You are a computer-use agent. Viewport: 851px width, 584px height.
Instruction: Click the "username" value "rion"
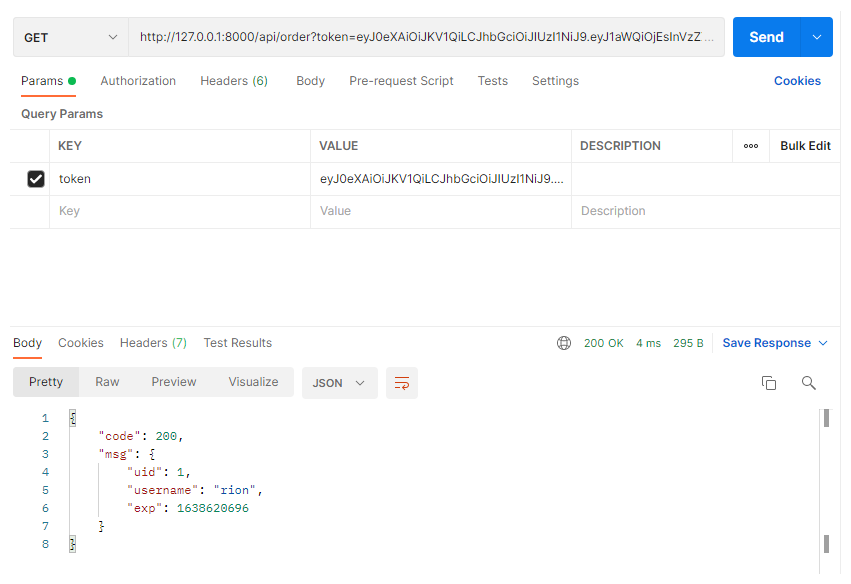[x=234, y=490]
